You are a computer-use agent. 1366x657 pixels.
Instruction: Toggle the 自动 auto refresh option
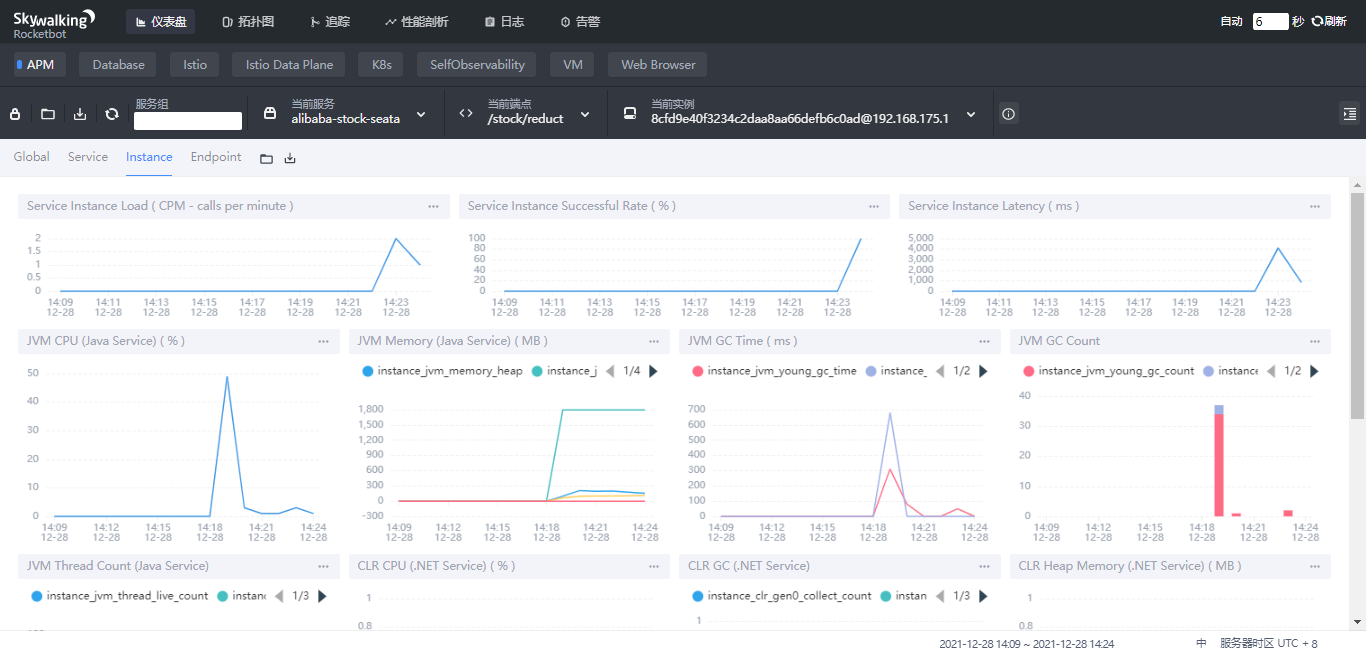pos(1232,21)
